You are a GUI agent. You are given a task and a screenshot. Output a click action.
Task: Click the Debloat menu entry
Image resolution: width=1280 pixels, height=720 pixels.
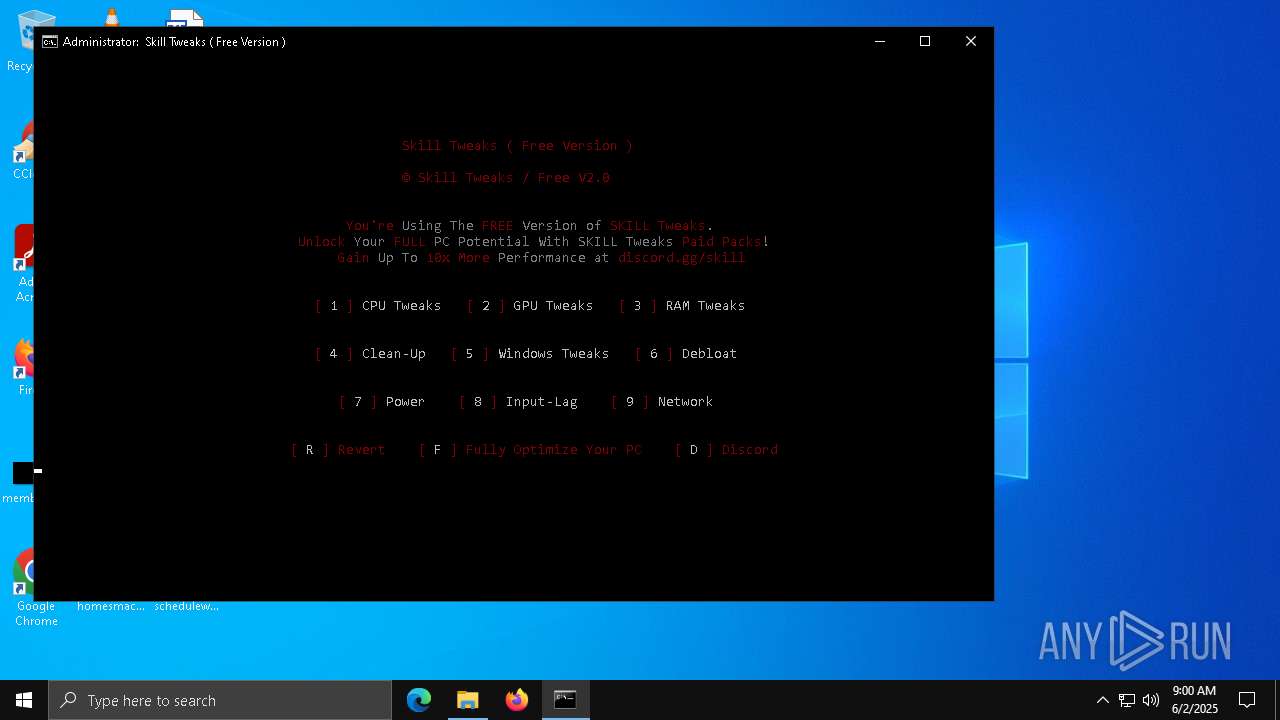click(x=709, y=354)
